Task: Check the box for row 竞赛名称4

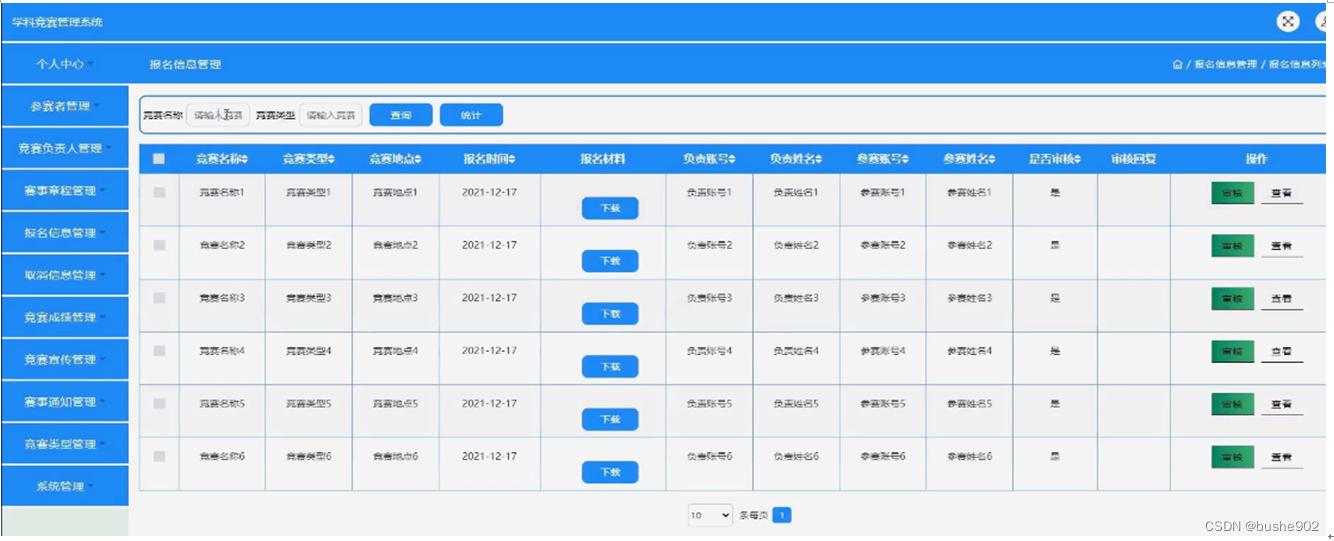Action: (x=159, y=351)
